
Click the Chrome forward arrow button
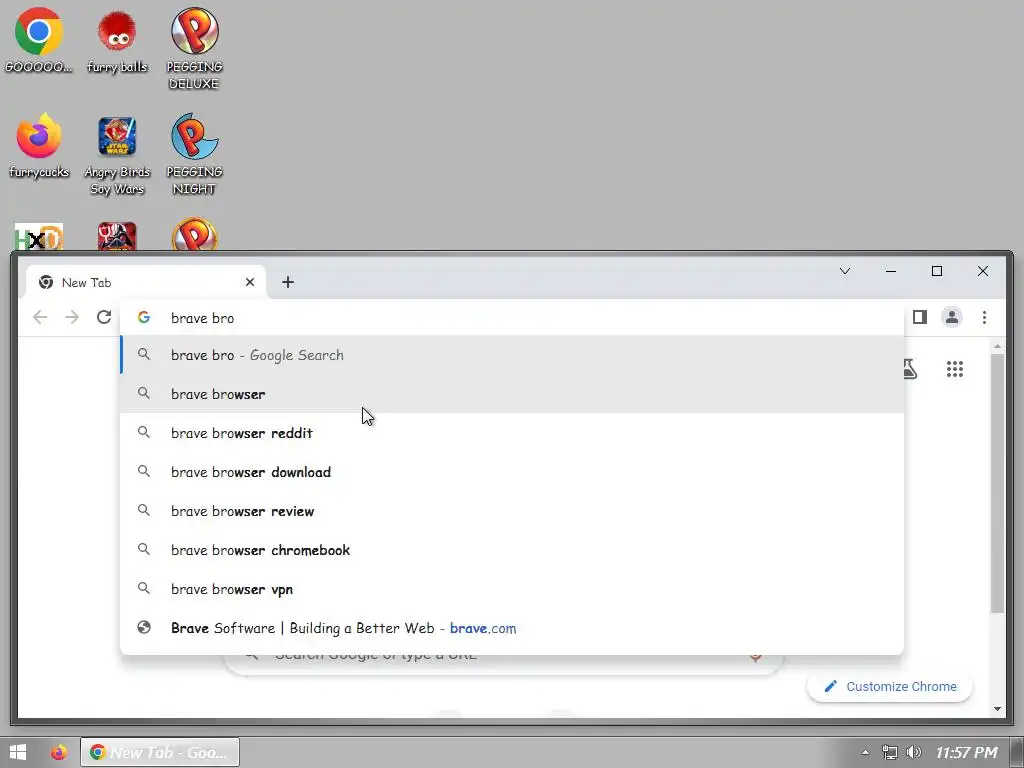tap(72, 317)
